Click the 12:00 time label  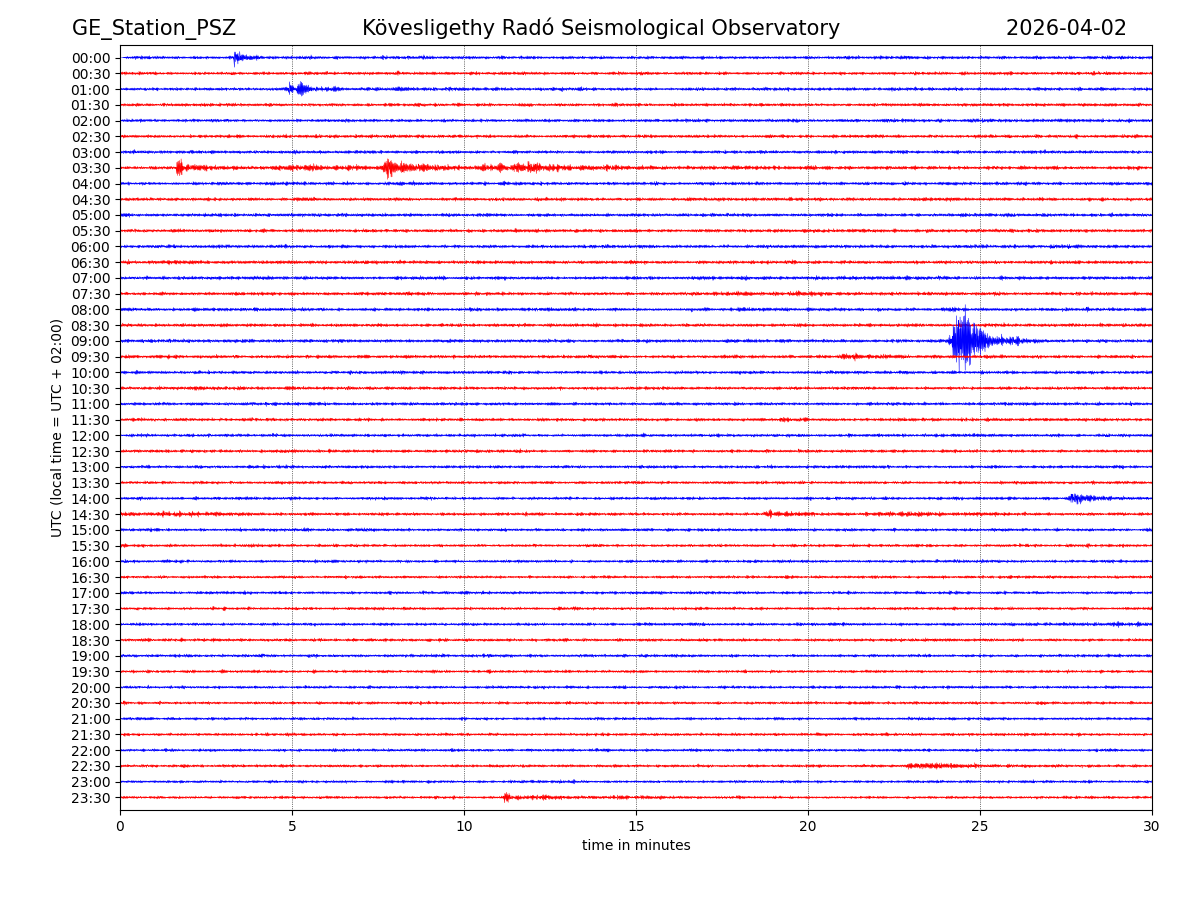[x=91, y=436]
